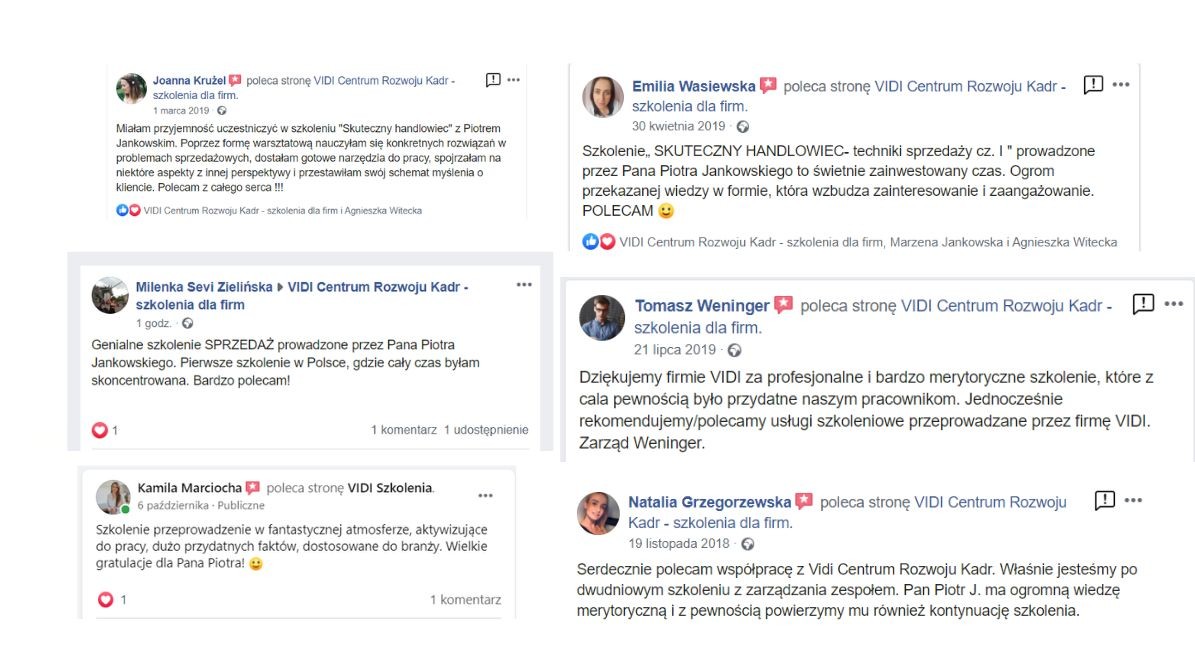The width and height of the screenshot is (1195, 672).
Task: Click the report icon on Emilia Wasiewska's review
Action: pos(1093,85)
